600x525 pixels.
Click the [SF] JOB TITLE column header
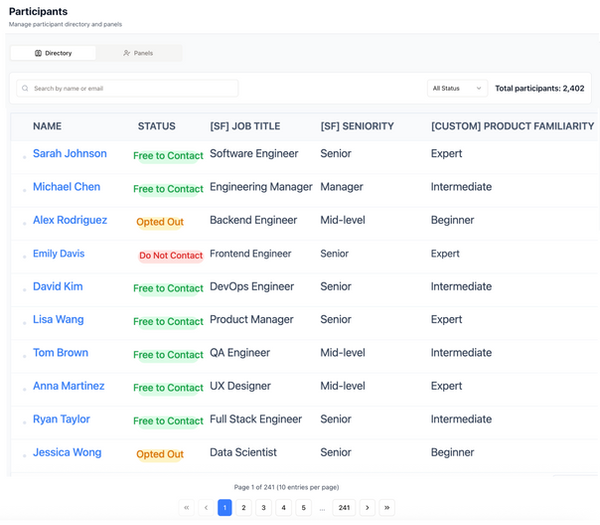tap(245, 126)
